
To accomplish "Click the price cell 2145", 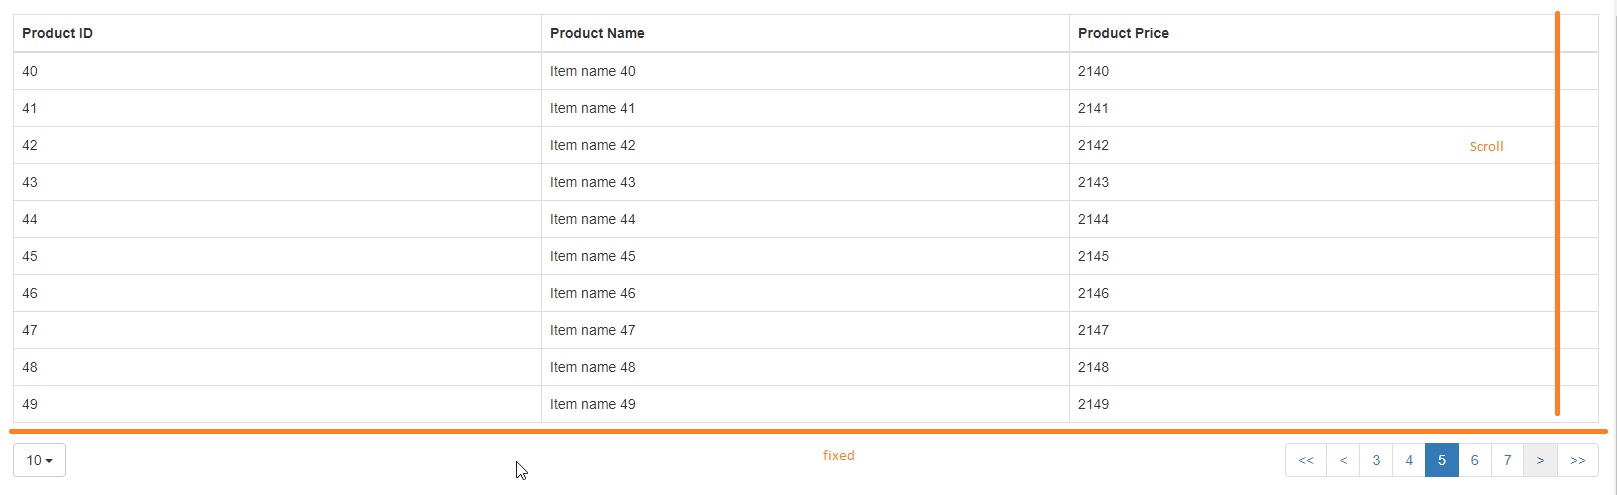I will click(1333, 256).
